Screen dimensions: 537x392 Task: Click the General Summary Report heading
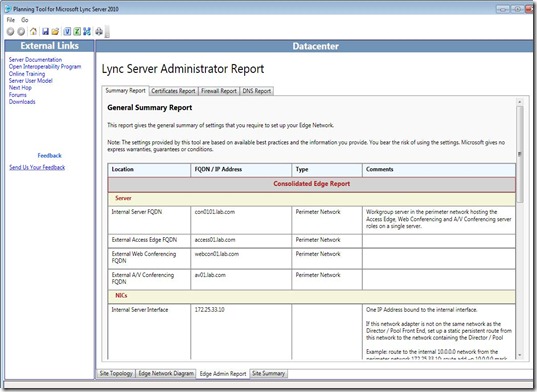click(x=150, y=108)
